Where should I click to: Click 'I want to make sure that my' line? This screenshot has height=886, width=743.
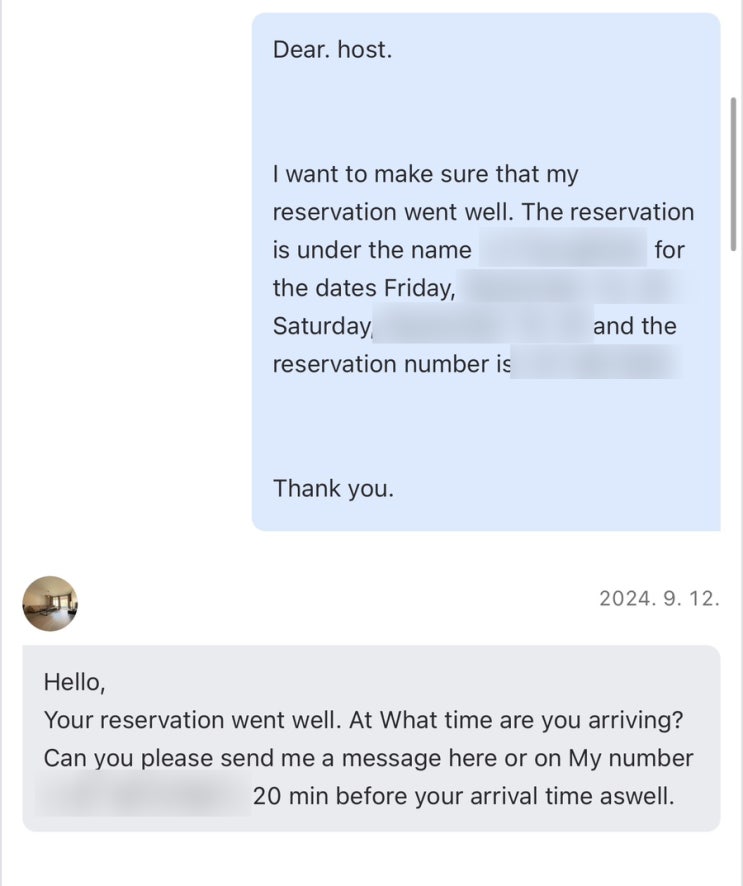[425, 174]
